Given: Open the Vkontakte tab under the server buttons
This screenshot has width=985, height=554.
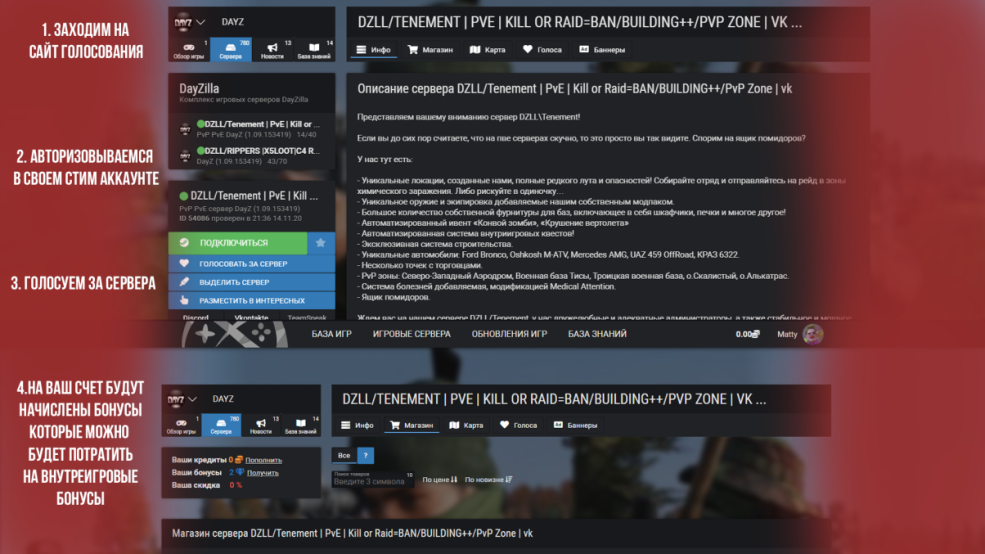Looking at the screenshot, I should (x=251, y=317).
